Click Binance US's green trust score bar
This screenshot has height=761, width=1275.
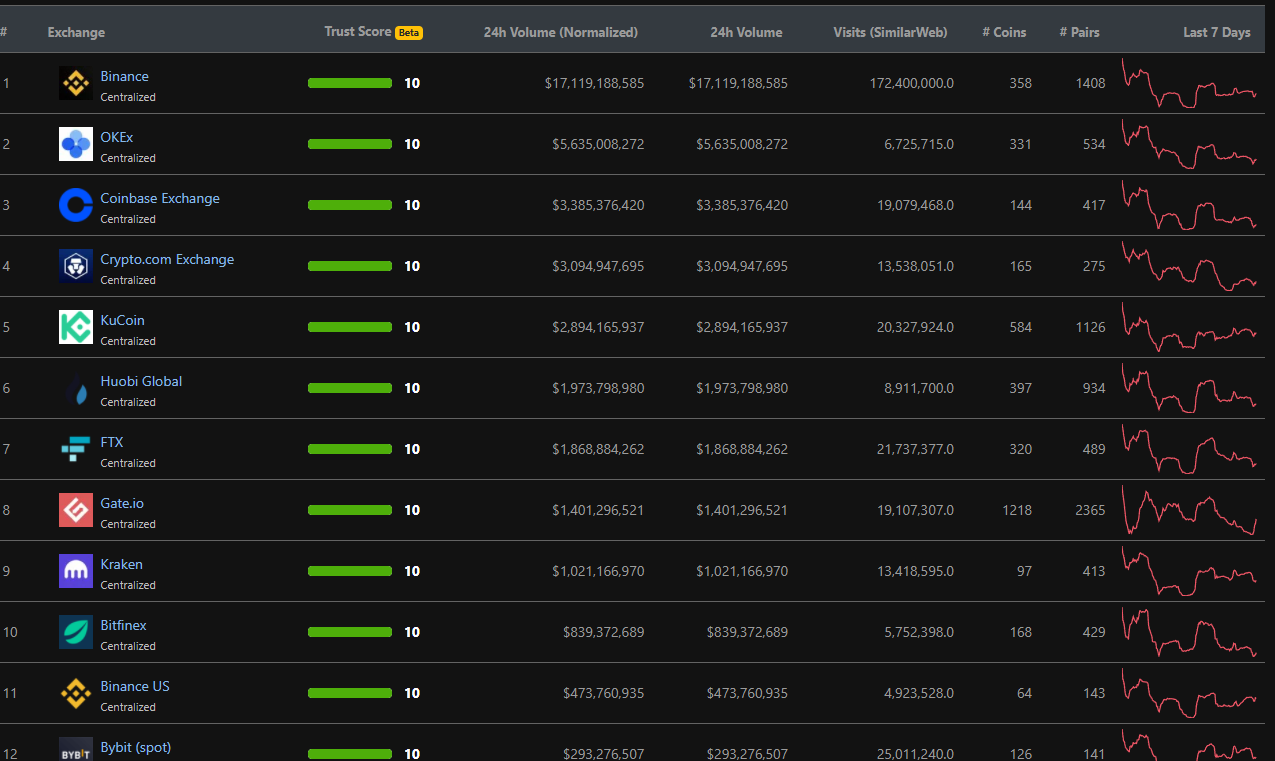[x=350, y=693]
